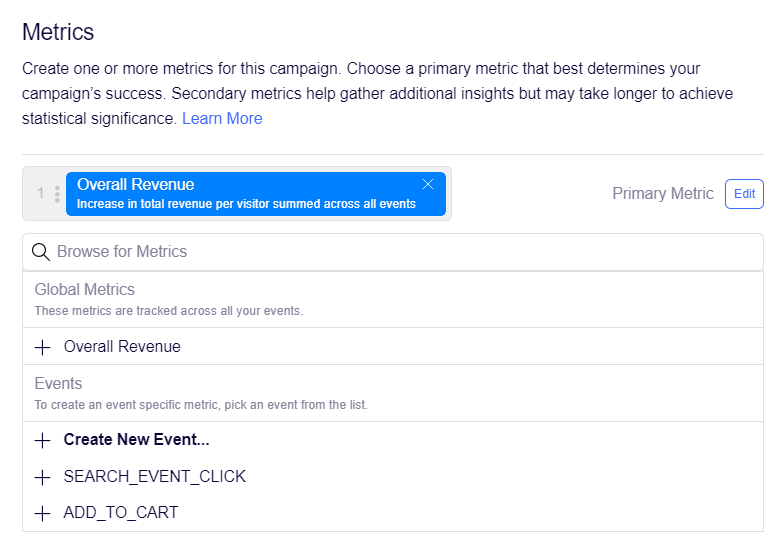This screenshot has width=782, height=557.
Task: Click the Primary Metric label
Action: click(663, 194)
